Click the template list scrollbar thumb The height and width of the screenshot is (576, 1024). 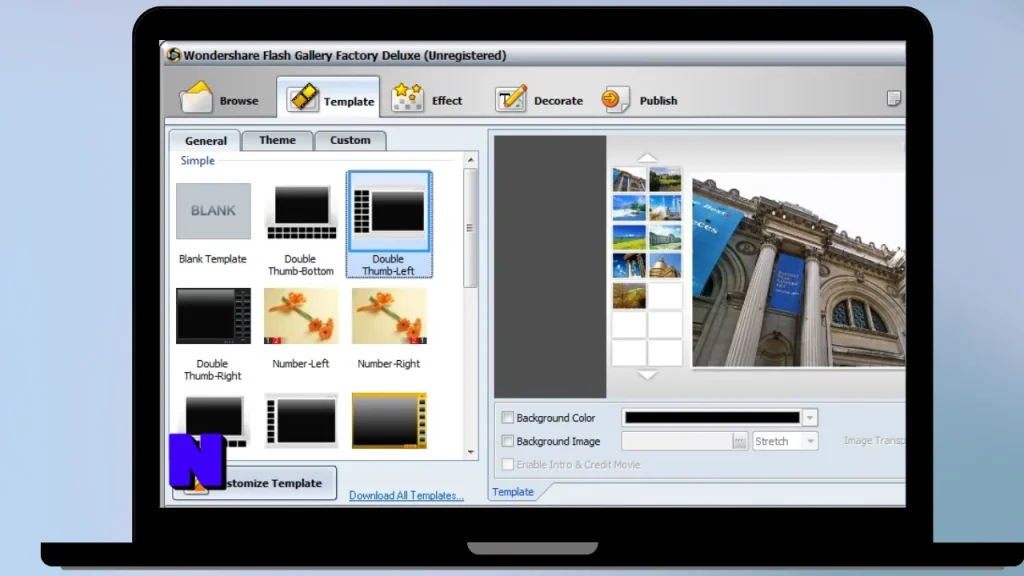tap(470, 228)
